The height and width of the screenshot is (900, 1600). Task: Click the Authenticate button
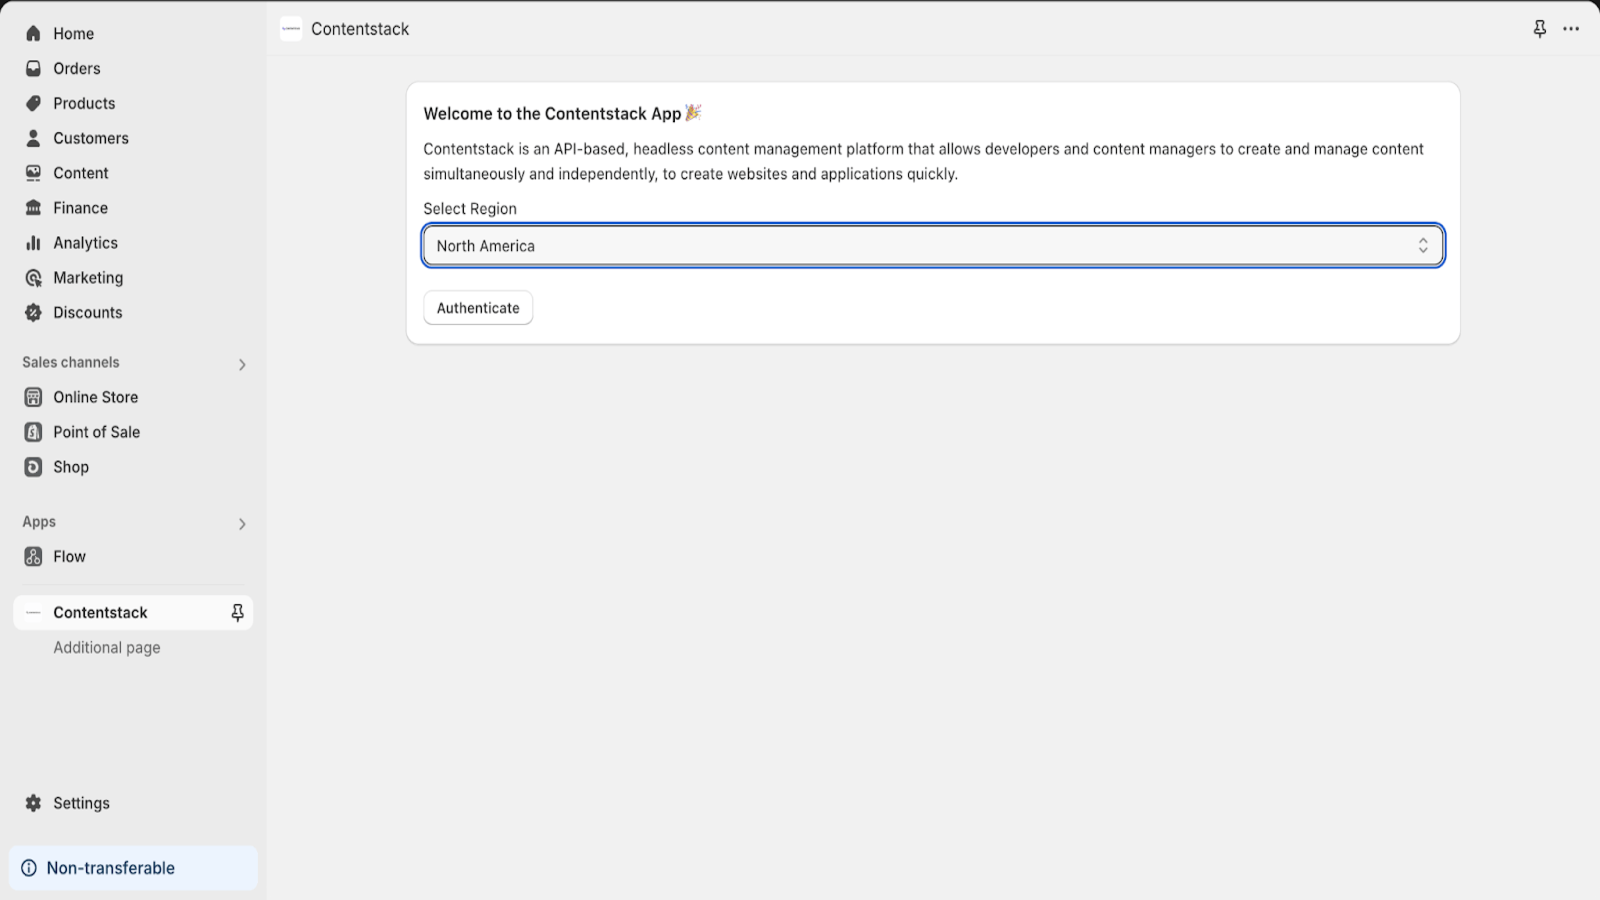[x=477, y=307]
